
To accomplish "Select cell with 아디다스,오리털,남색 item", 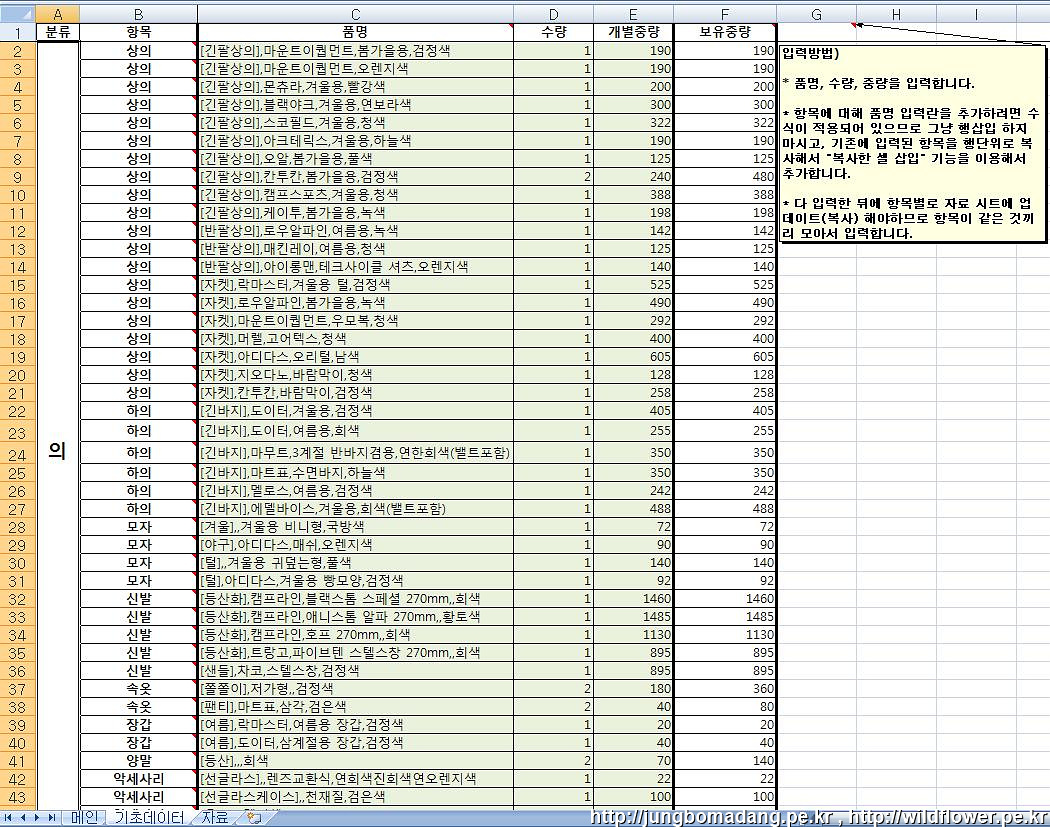I will 356,357.
